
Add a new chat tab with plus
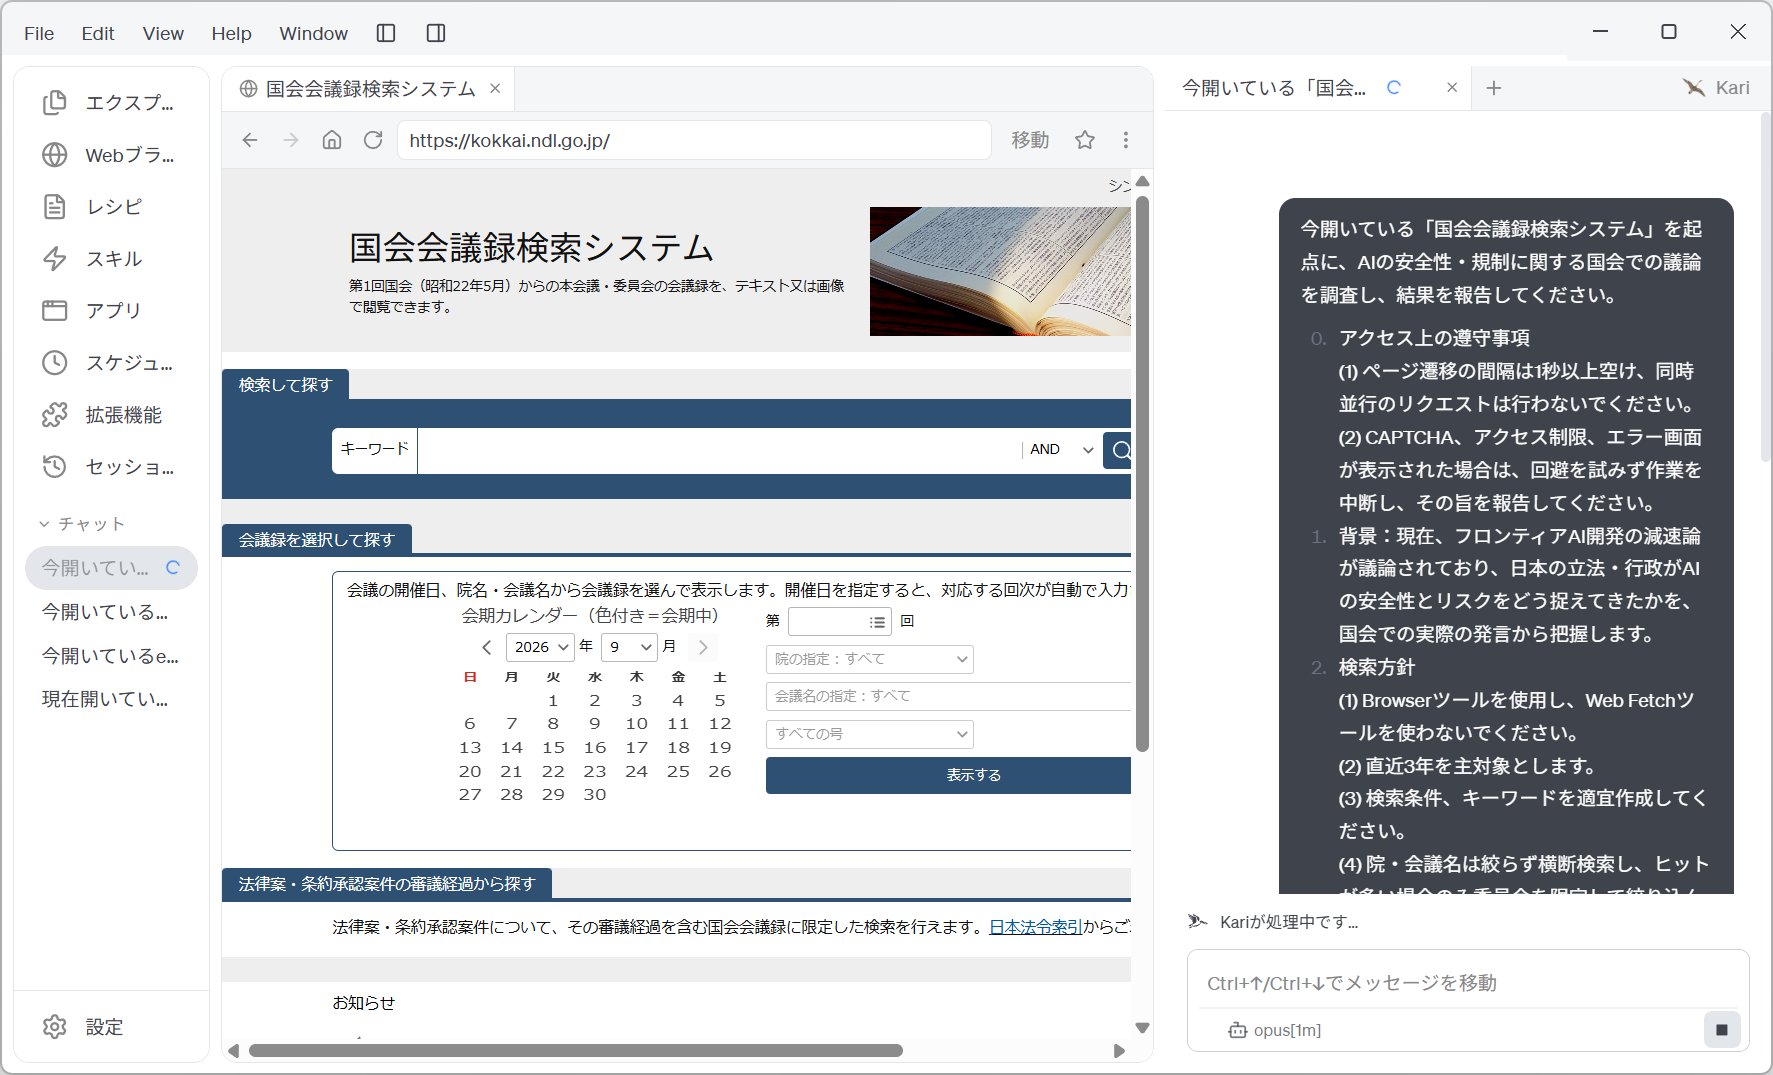click(1494, 88)
